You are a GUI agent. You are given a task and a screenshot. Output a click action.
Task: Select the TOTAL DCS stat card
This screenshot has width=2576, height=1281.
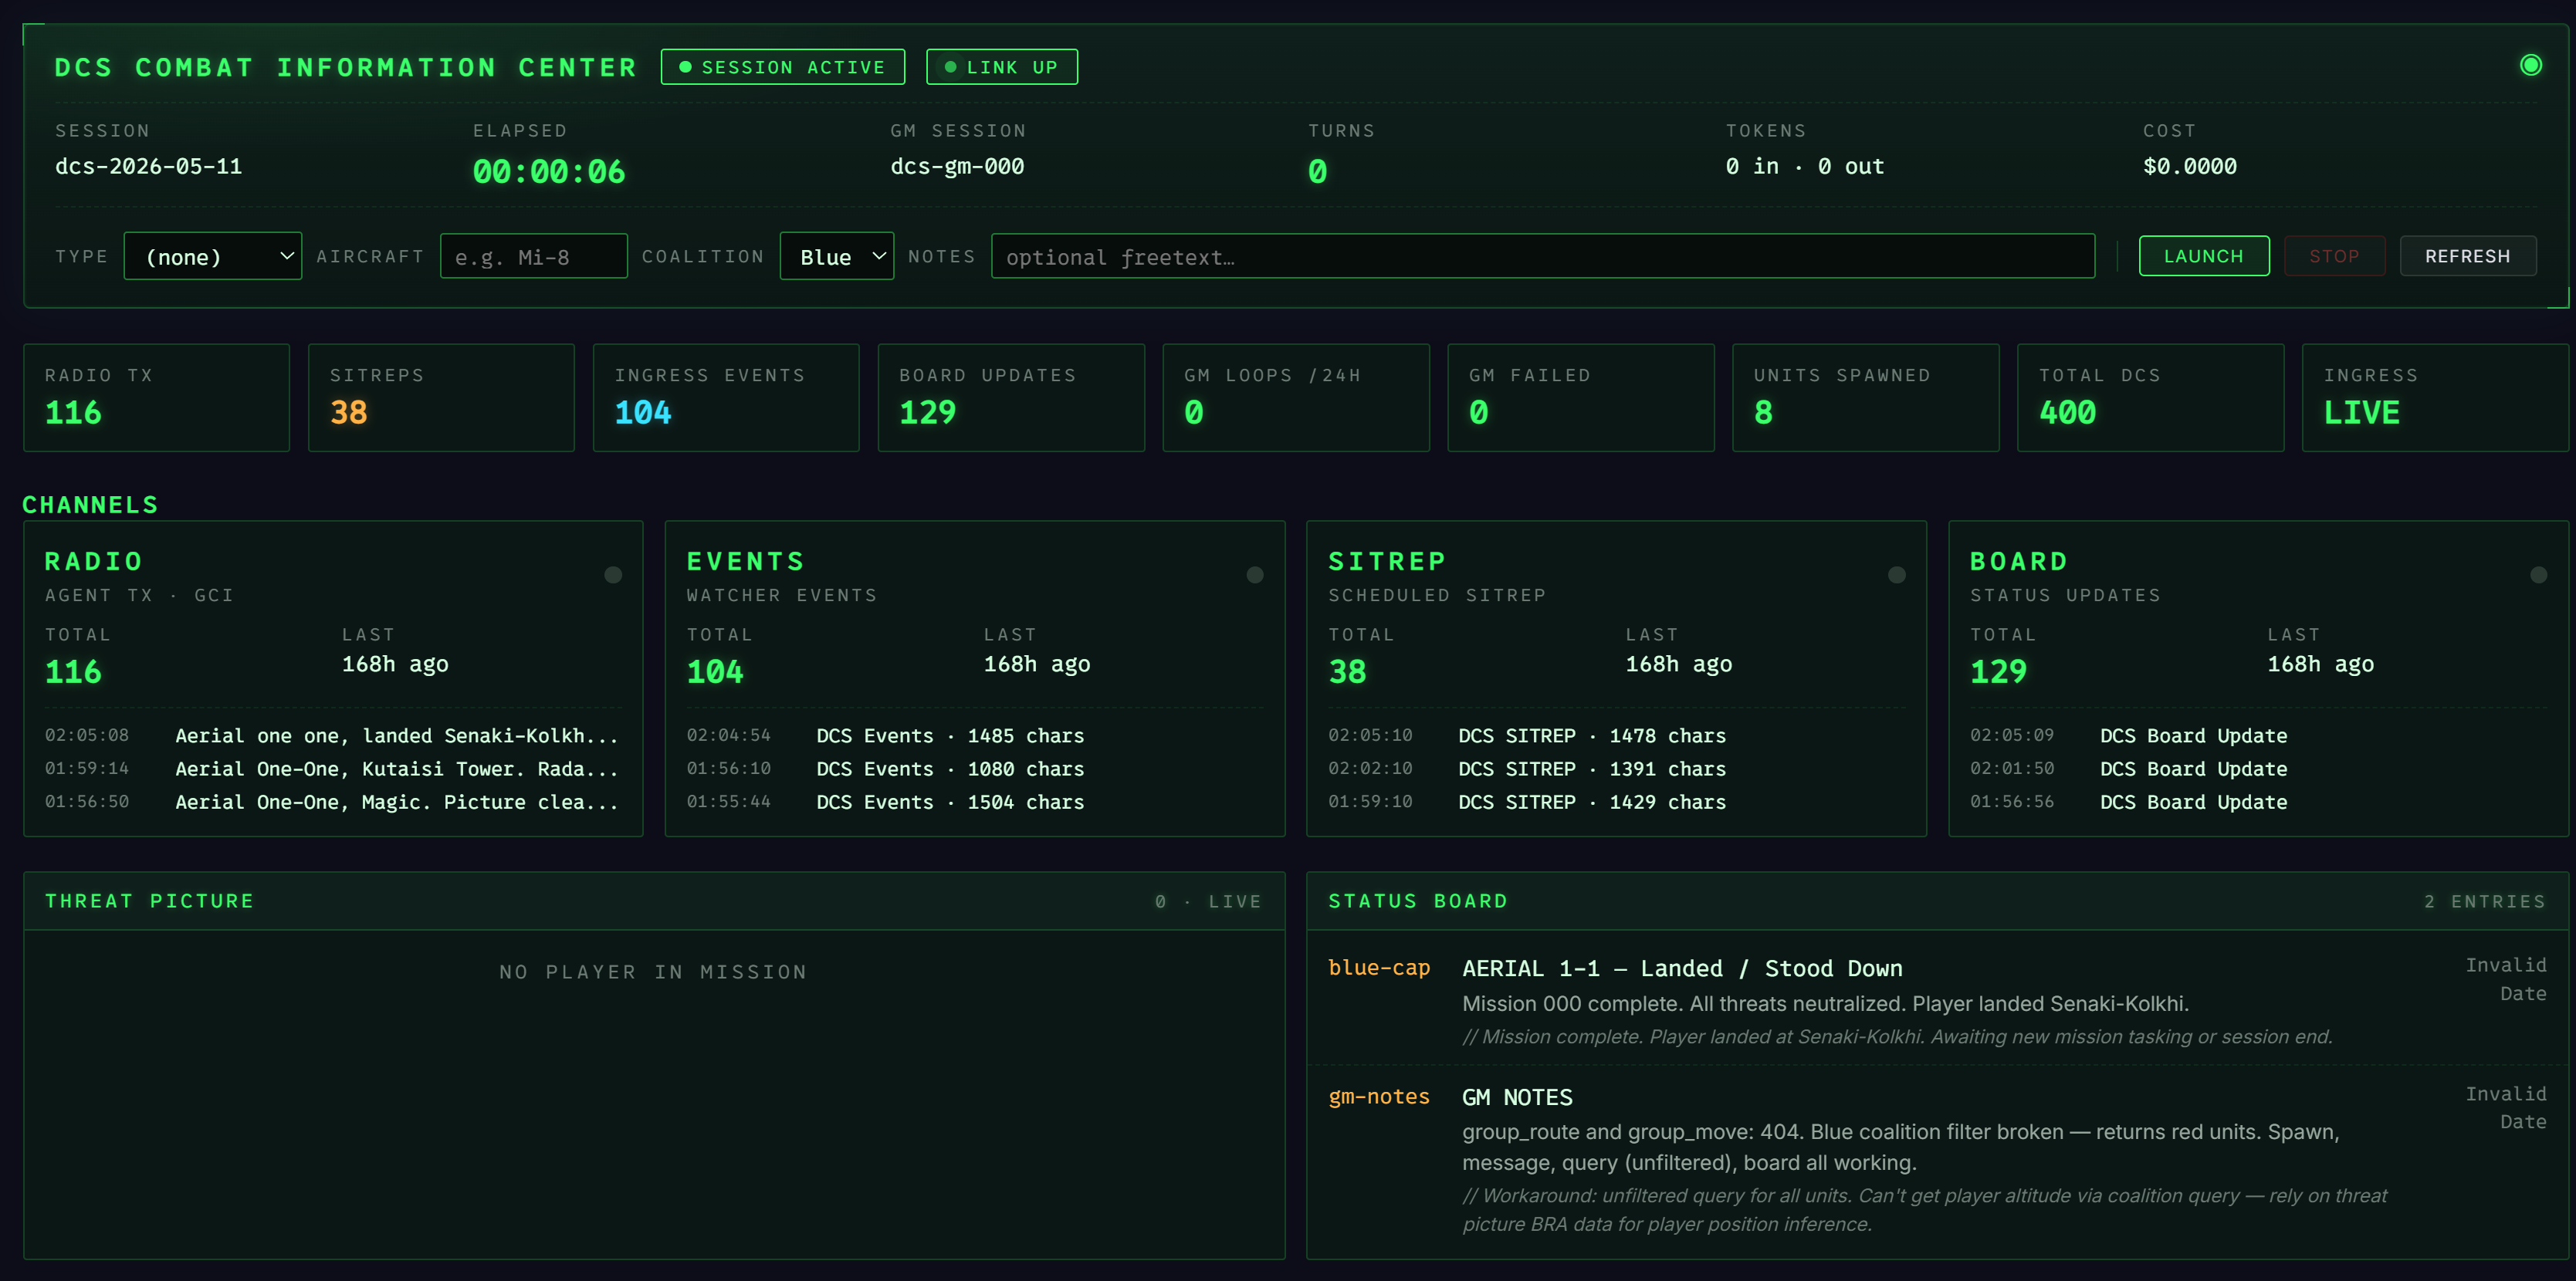[2151, 398]
